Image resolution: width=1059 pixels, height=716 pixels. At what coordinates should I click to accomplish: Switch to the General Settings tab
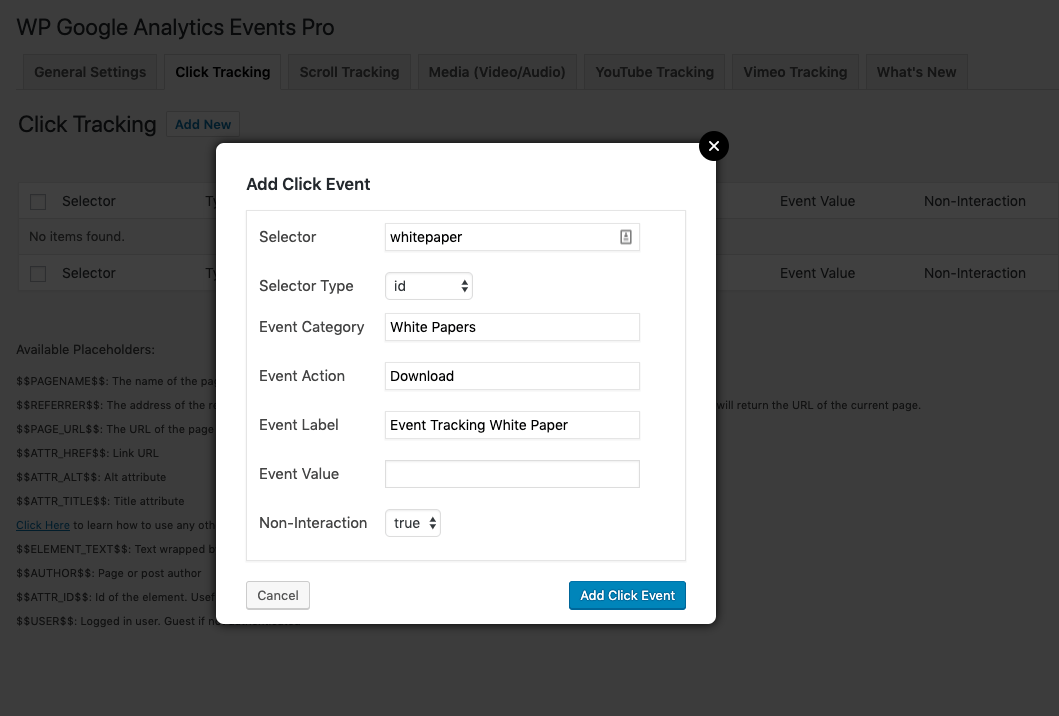pyautogui.click(x=89, y=71)
